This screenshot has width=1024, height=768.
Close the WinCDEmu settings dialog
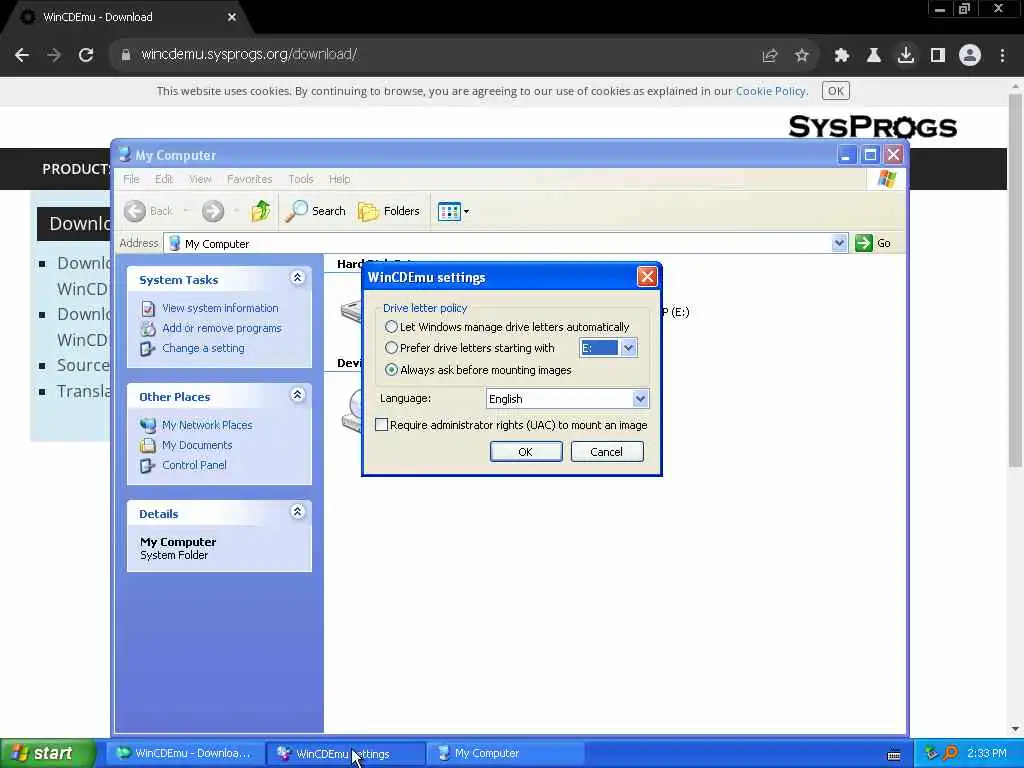click(x=647, y=277)
